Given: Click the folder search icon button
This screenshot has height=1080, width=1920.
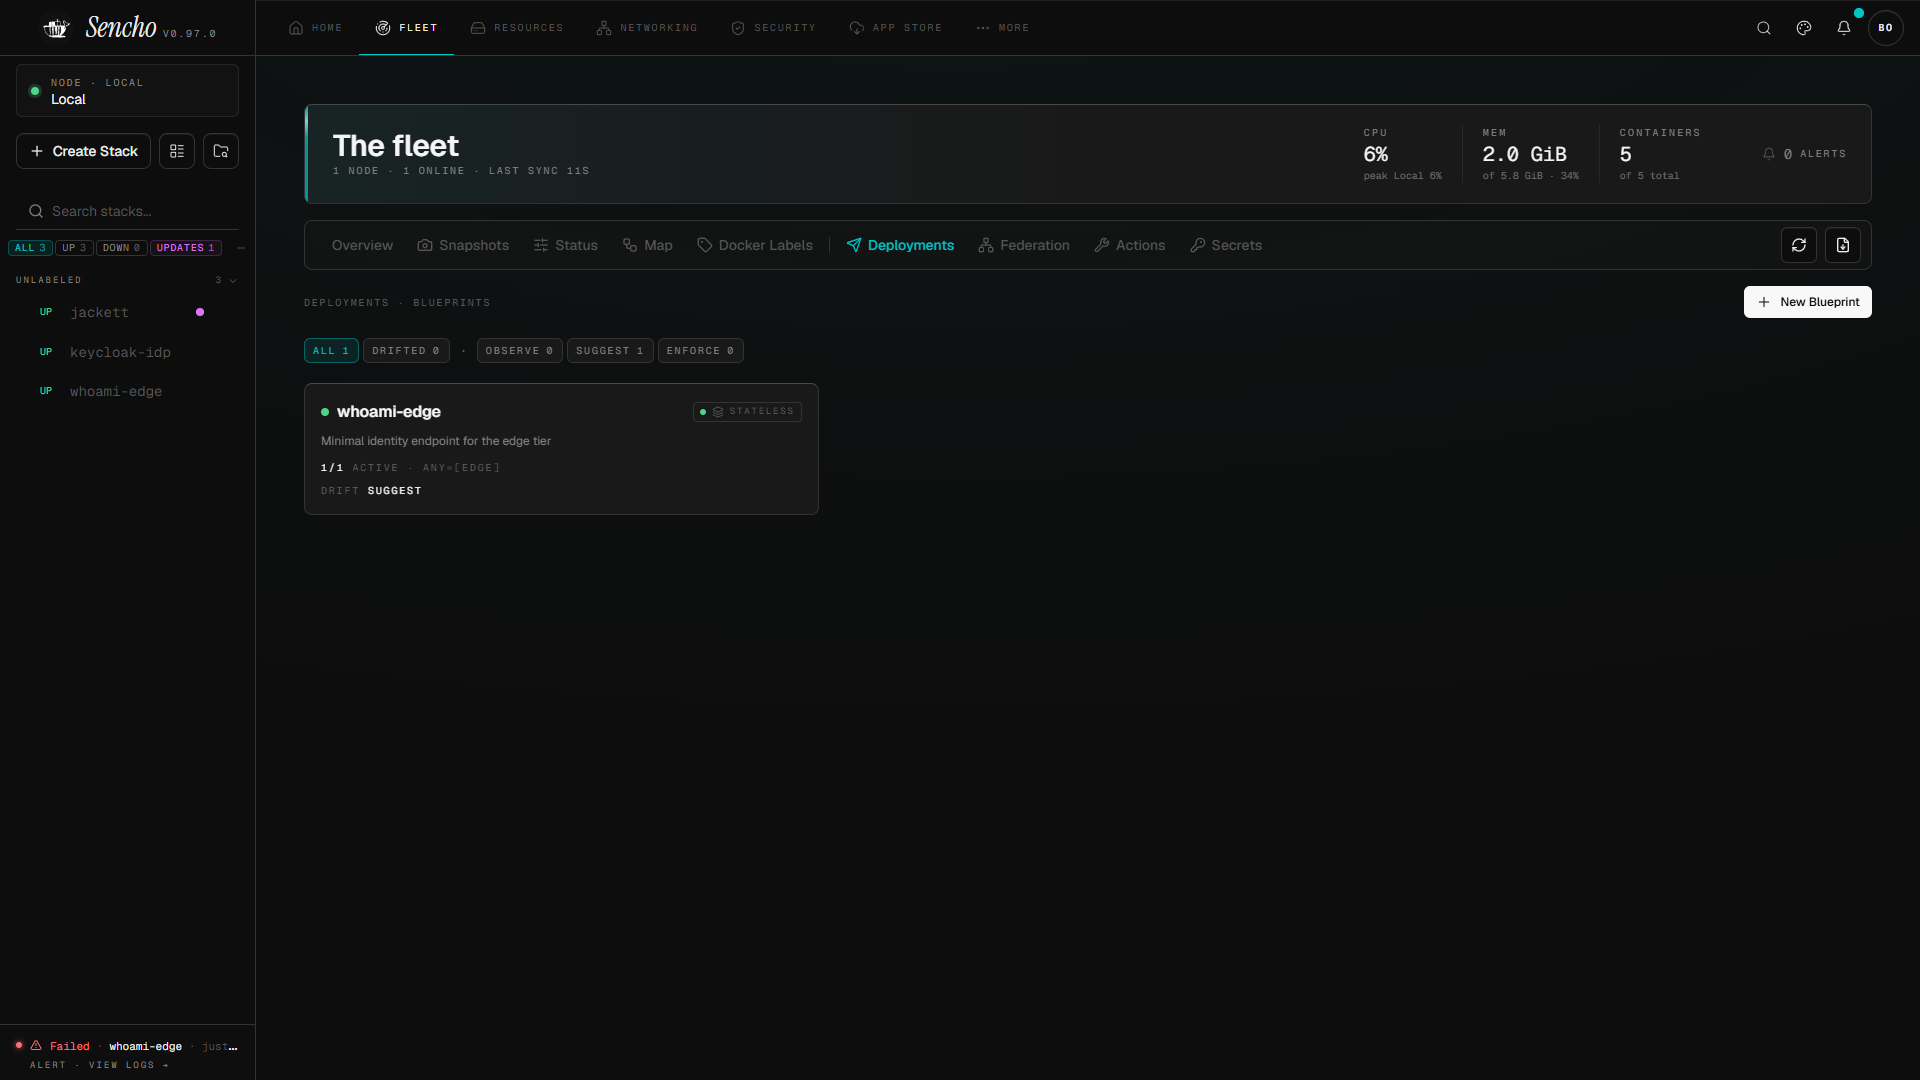Looking at the screenshot, I should click(221, 151).
